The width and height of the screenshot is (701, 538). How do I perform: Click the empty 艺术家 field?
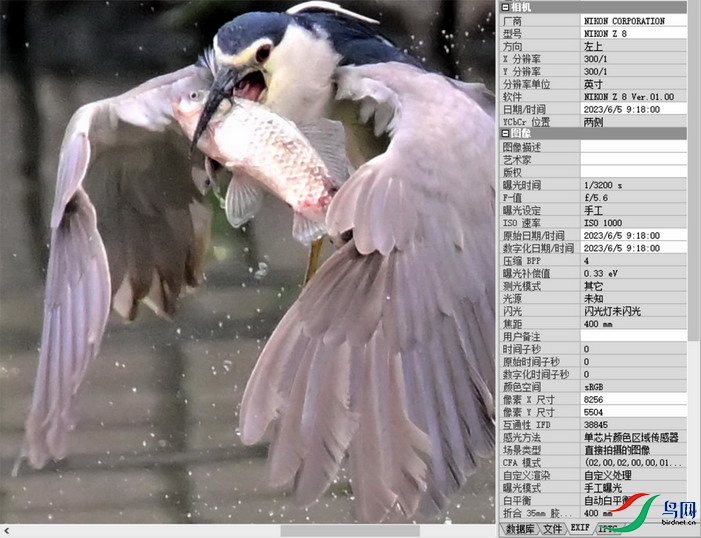click(x=634, y=159)
